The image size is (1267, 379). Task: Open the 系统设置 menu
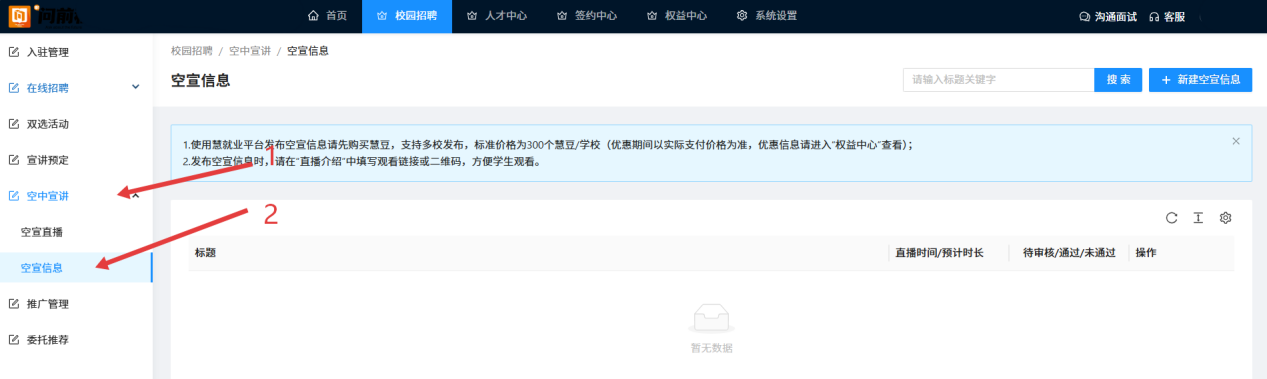tap(766, 16)
